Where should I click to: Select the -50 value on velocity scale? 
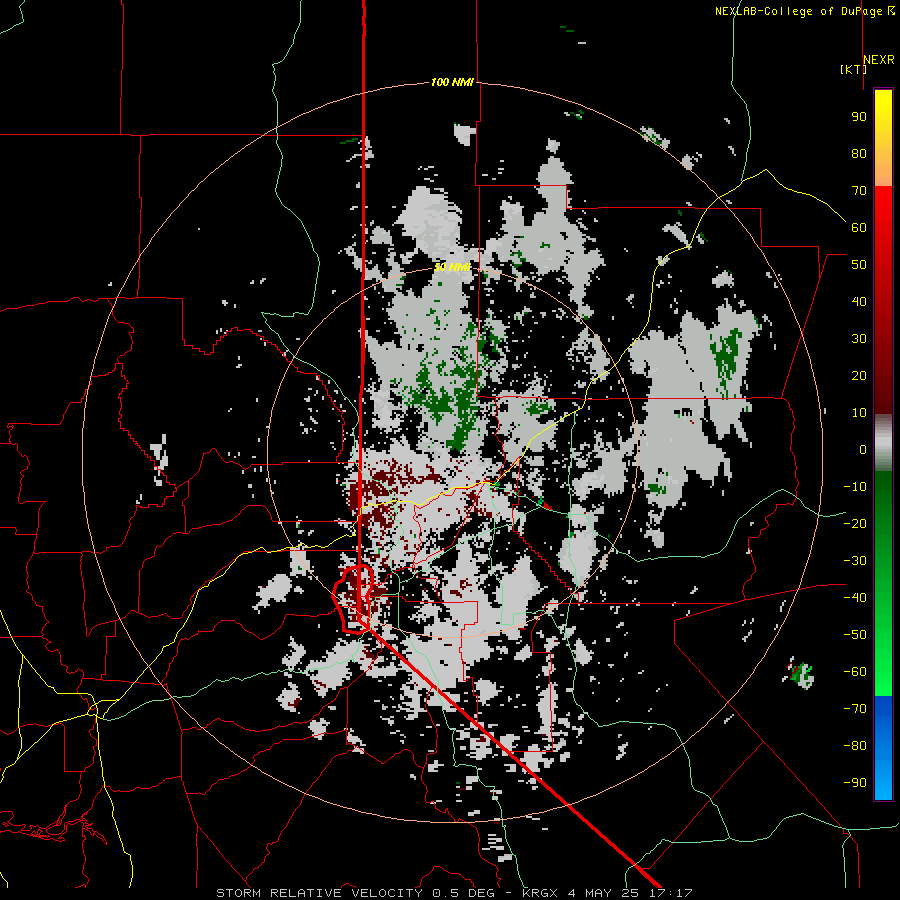tap(855, 635)
